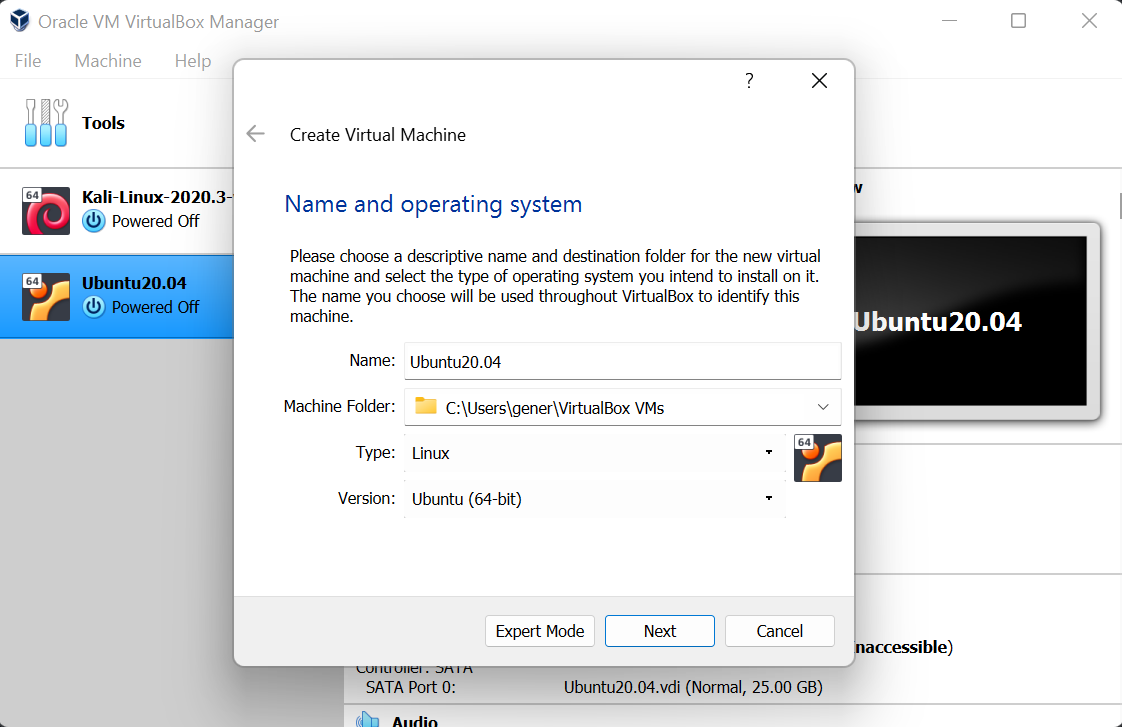Expand the Machine Folder dropdown chevron
The width and height of the screenshot is (1122, 727).
coord(823,406)
